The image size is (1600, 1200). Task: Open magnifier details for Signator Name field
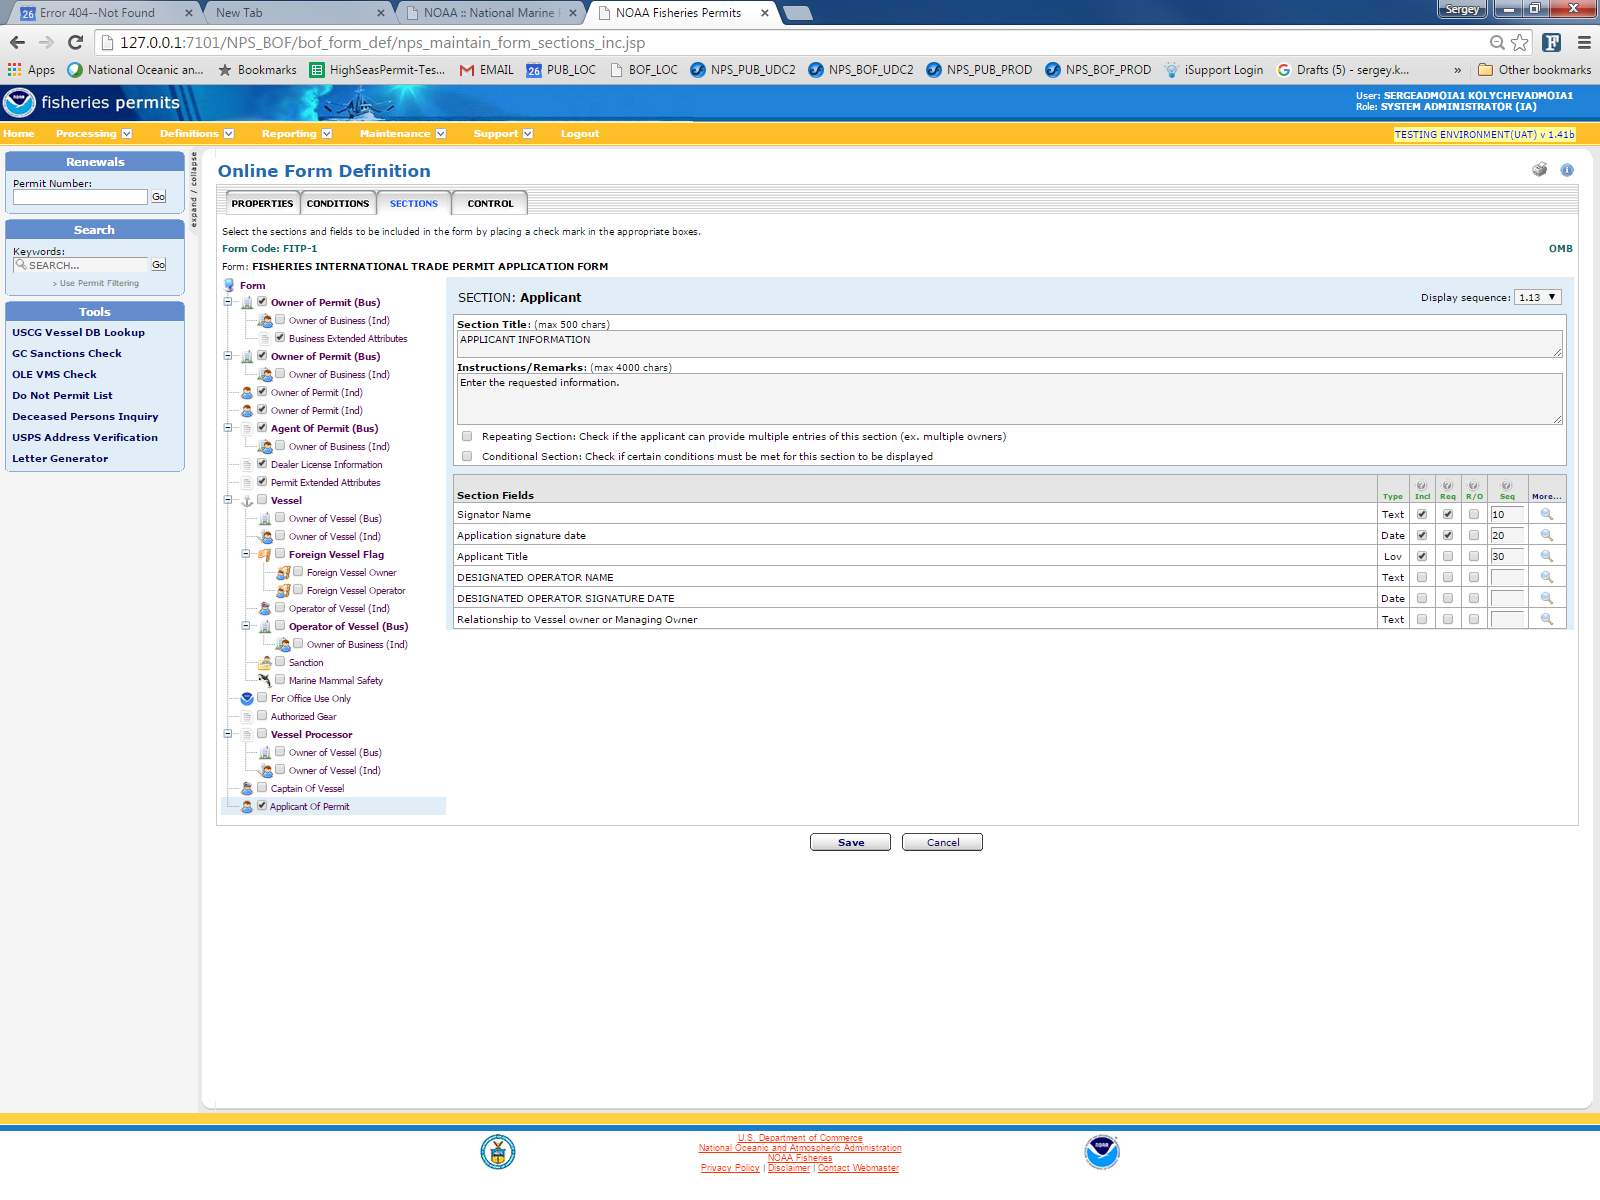[1546, 514]
